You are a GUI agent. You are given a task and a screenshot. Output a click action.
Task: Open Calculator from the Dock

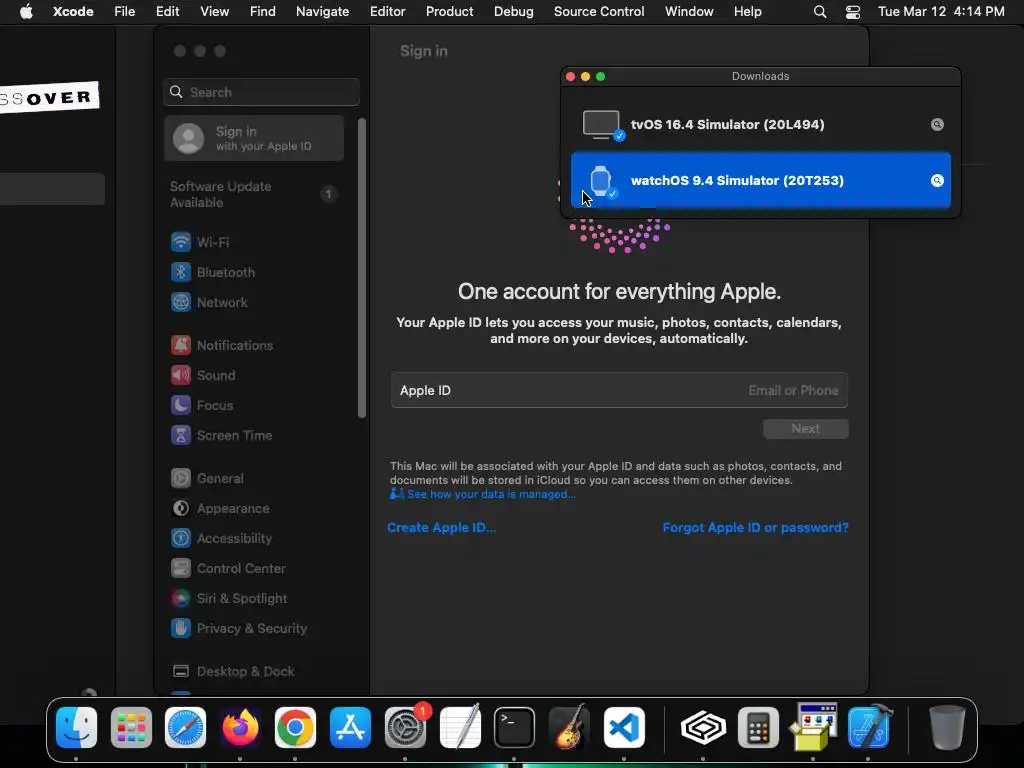point(758,728)
